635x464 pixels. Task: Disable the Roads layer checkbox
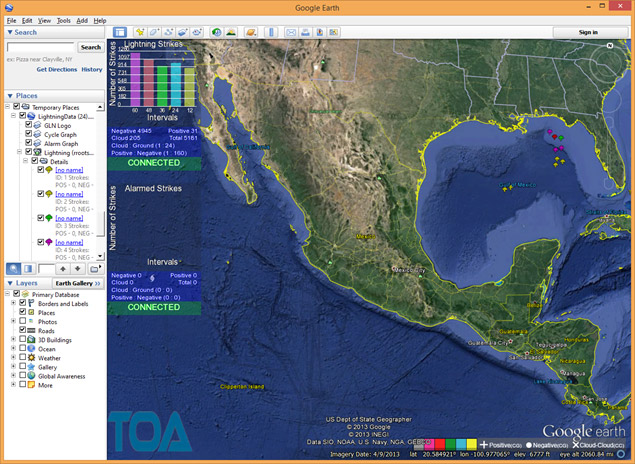(23, 330)
